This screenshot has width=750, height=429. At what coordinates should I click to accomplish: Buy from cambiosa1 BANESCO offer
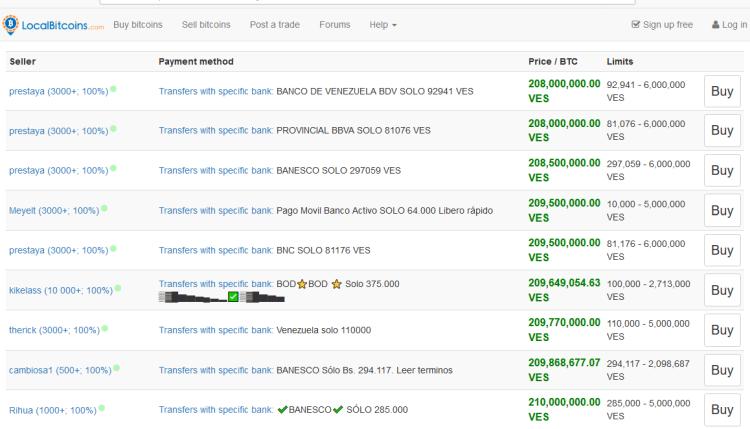point(722,370)
